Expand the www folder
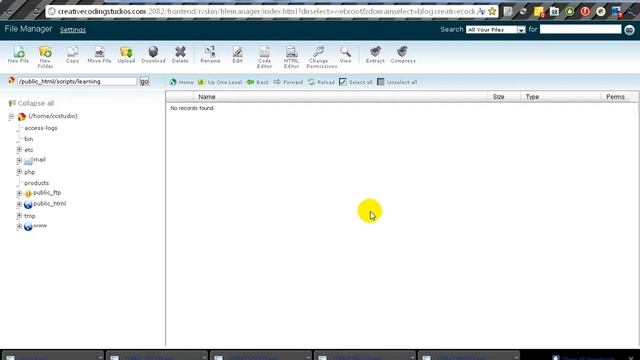Image resolution: width=640 pixels, height=360 pixels. (x=19, y=226)
